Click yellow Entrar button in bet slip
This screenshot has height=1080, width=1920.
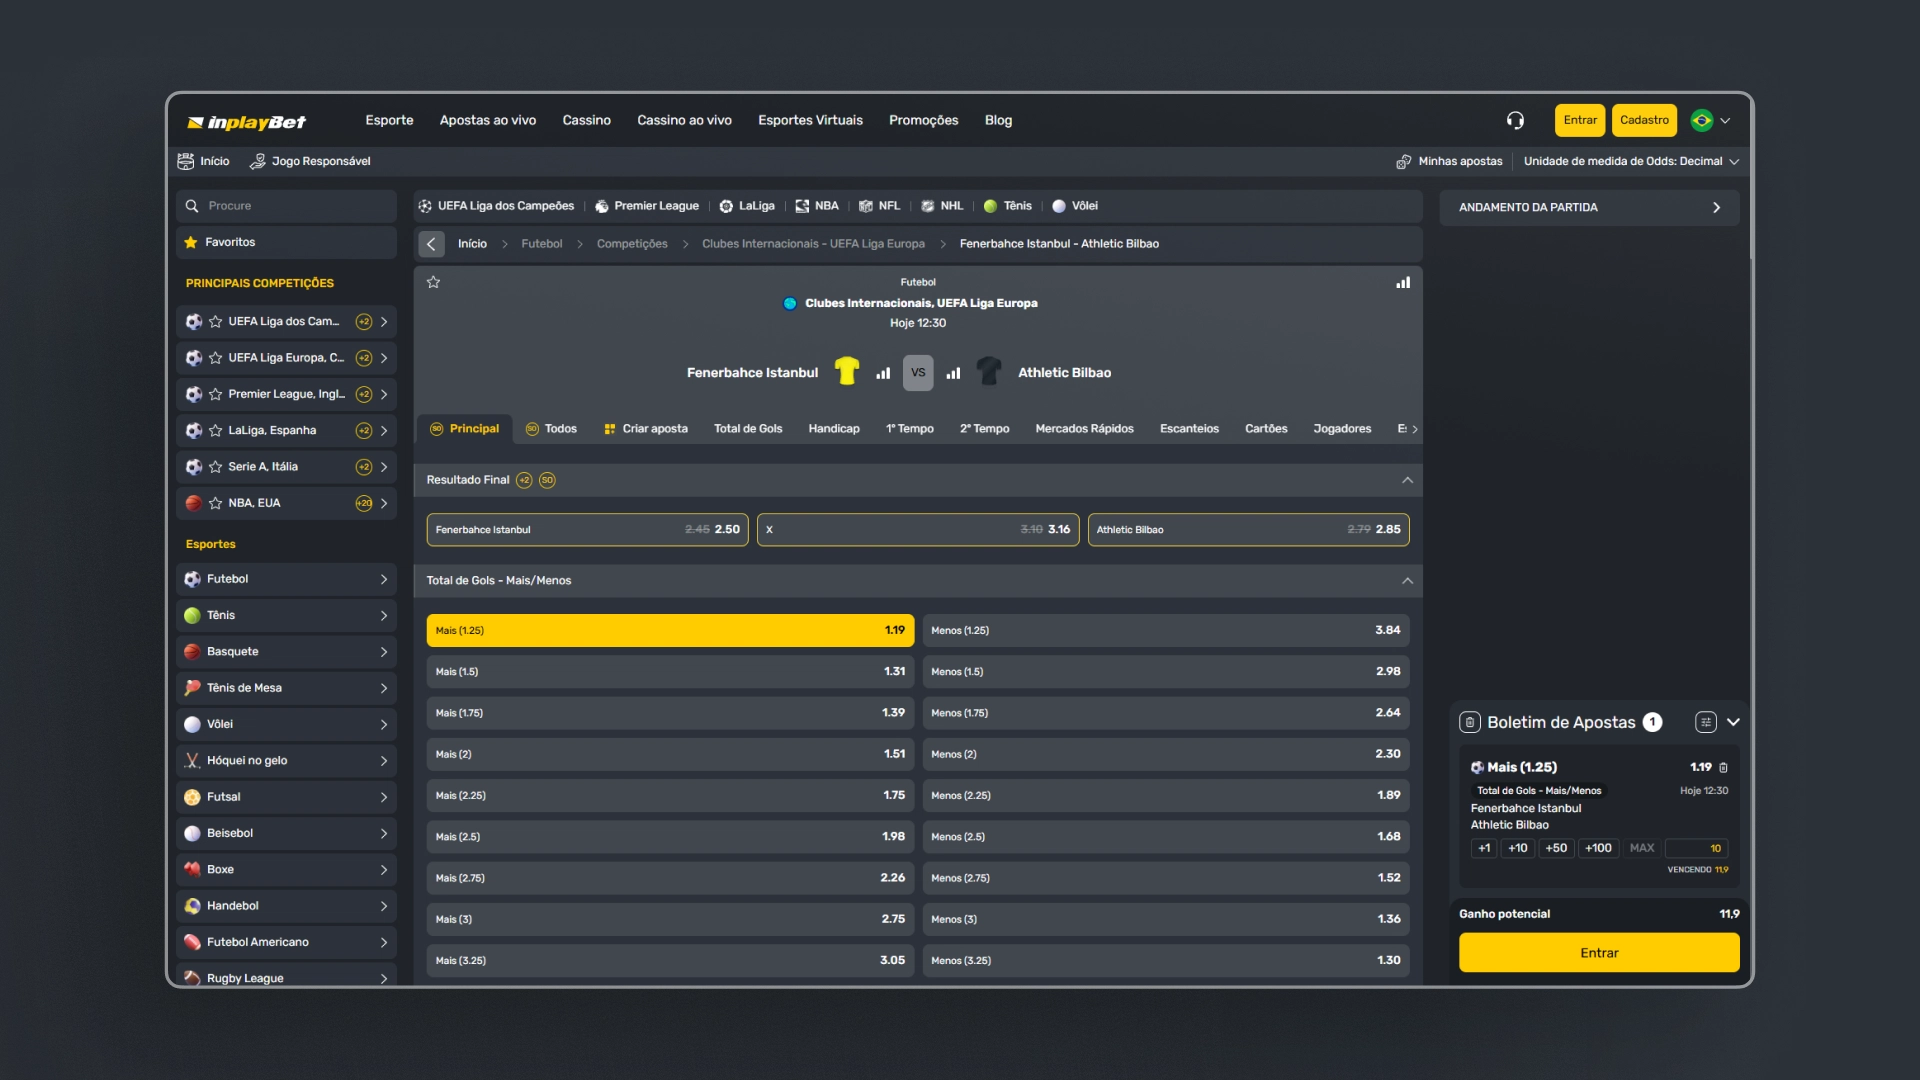click(x=1599, y=953)
